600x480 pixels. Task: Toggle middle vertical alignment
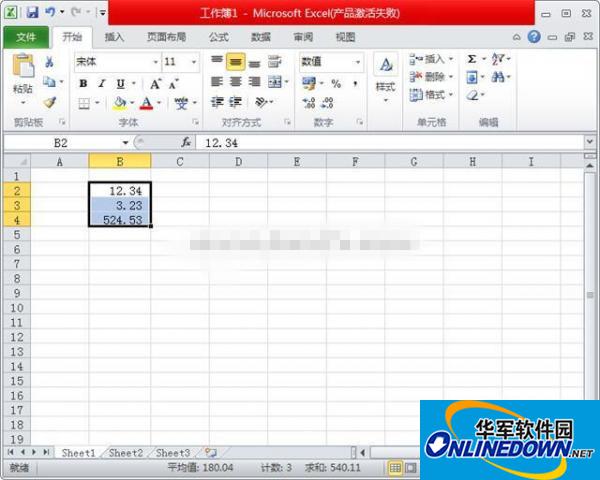pyautogui.click(x=236, y=62)
